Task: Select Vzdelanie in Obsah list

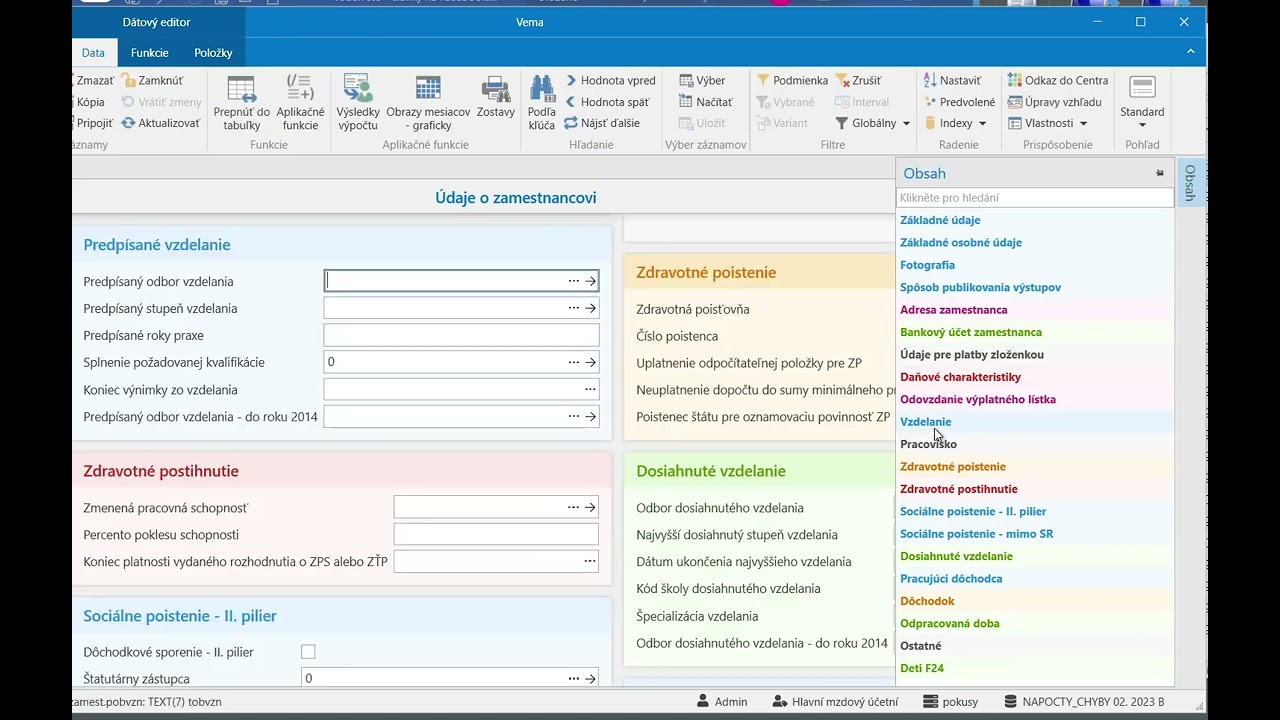Action: 925,422
